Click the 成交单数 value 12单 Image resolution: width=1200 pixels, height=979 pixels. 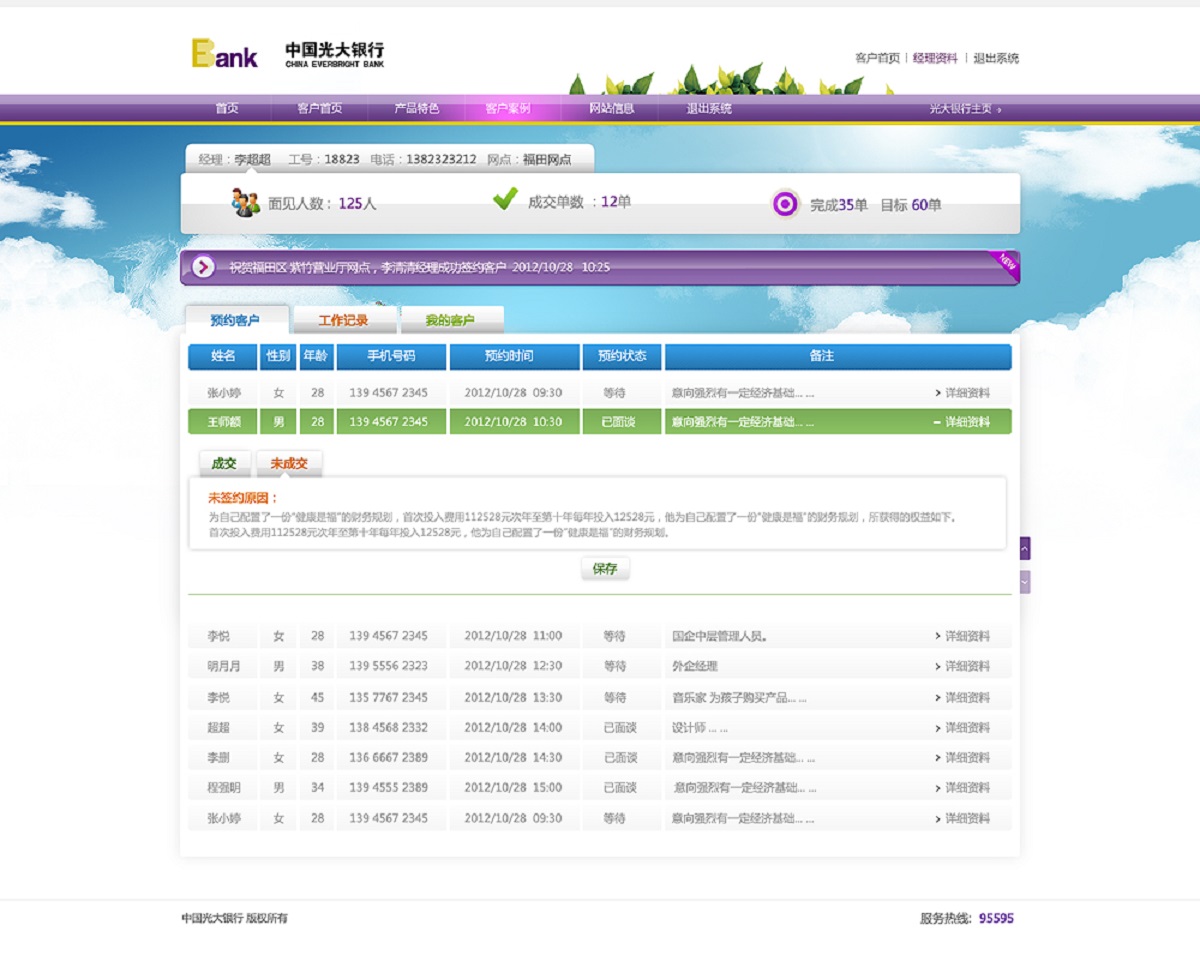point(616,202)
